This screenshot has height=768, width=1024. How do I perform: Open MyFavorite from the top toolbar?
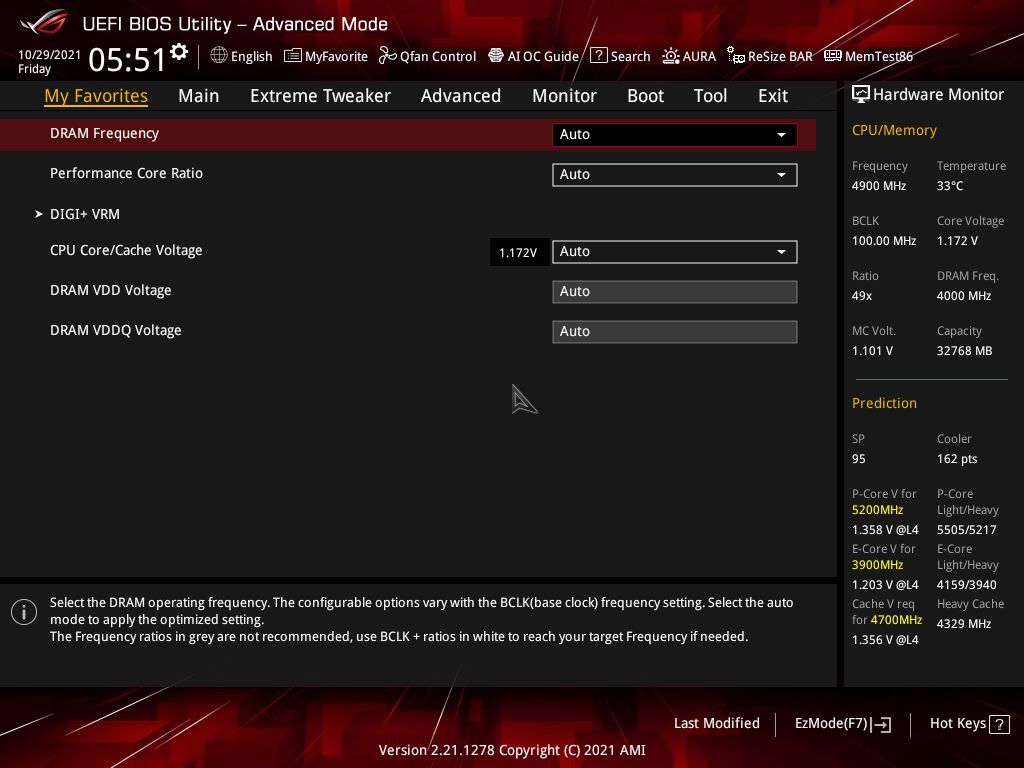click(326, 56)
